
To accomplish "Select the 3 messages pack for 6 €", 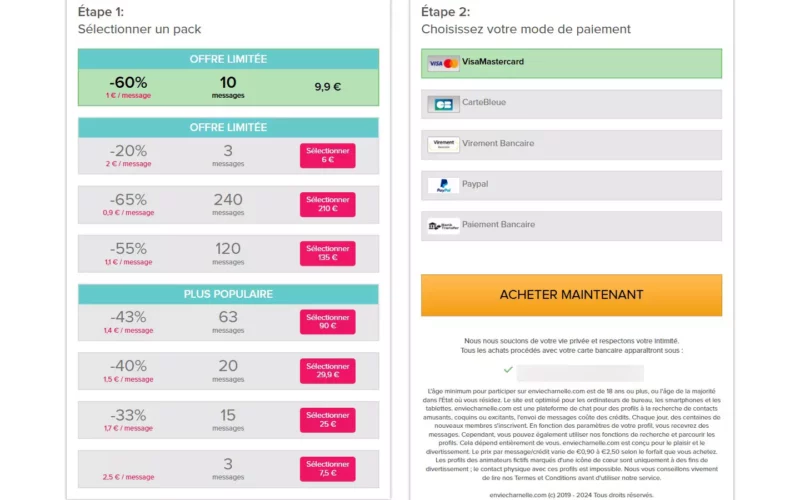I will click(x=327, y=155).
